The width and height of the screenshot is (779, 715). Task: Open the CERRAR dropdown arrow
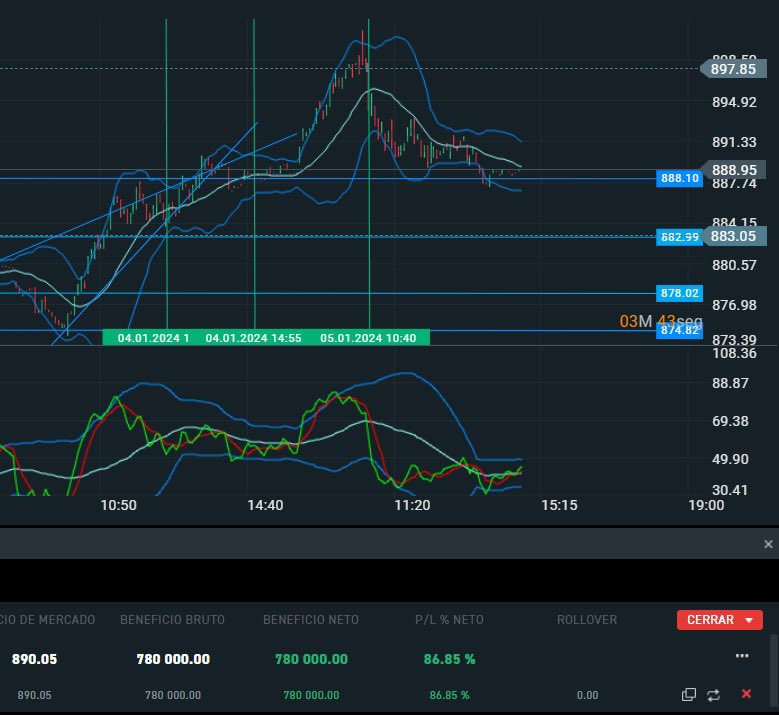(749, 620)
